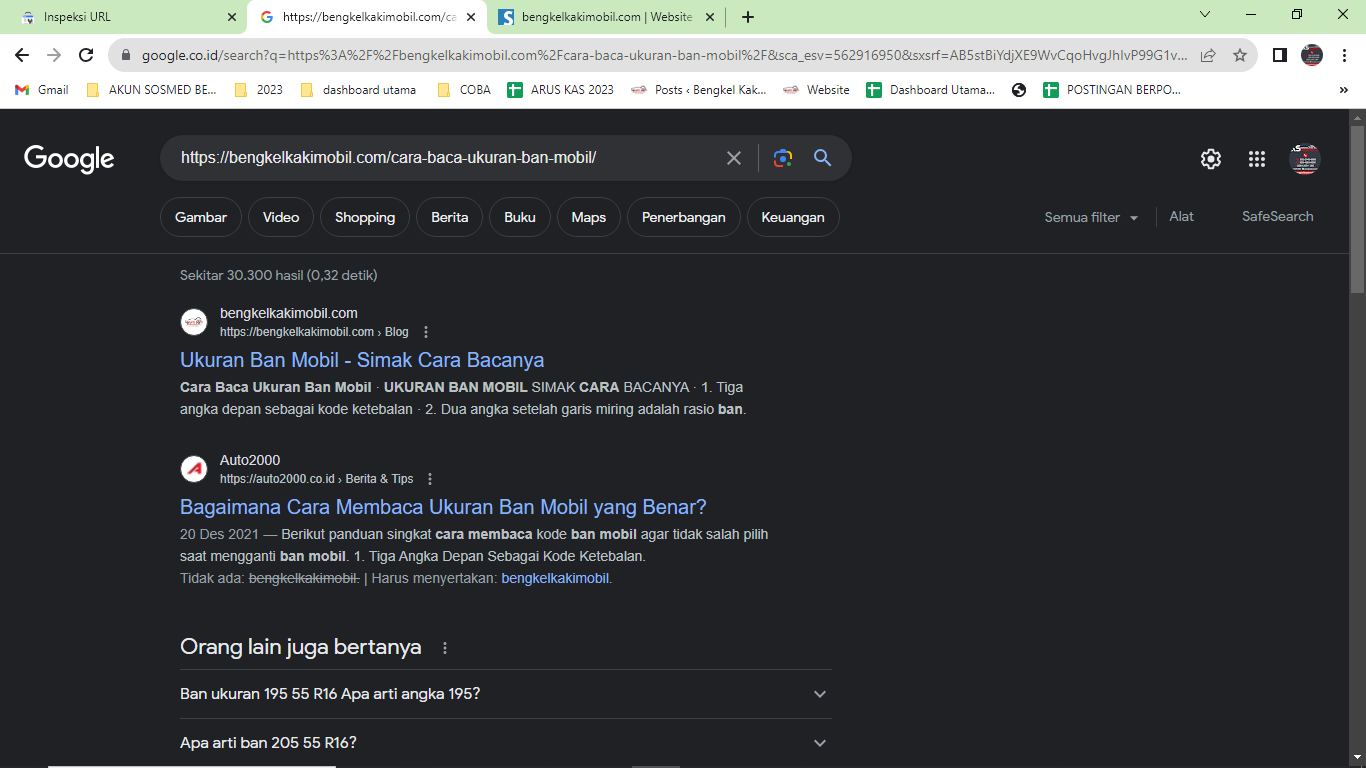Focus the browser address bar URL
This screenshot has width=1366, height=768.
tap(664, 56)
